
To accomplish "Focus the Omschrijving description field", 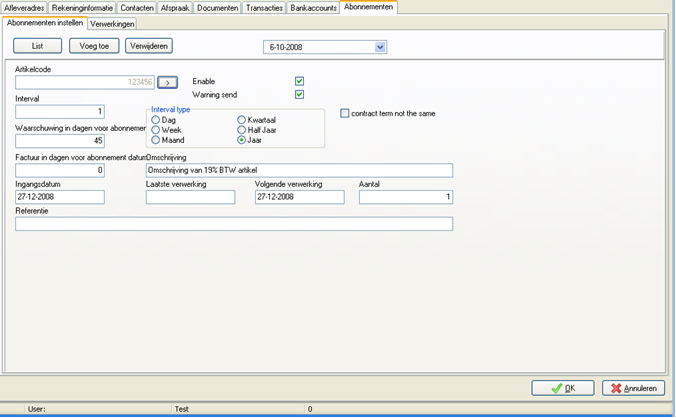I will point(299,170).
